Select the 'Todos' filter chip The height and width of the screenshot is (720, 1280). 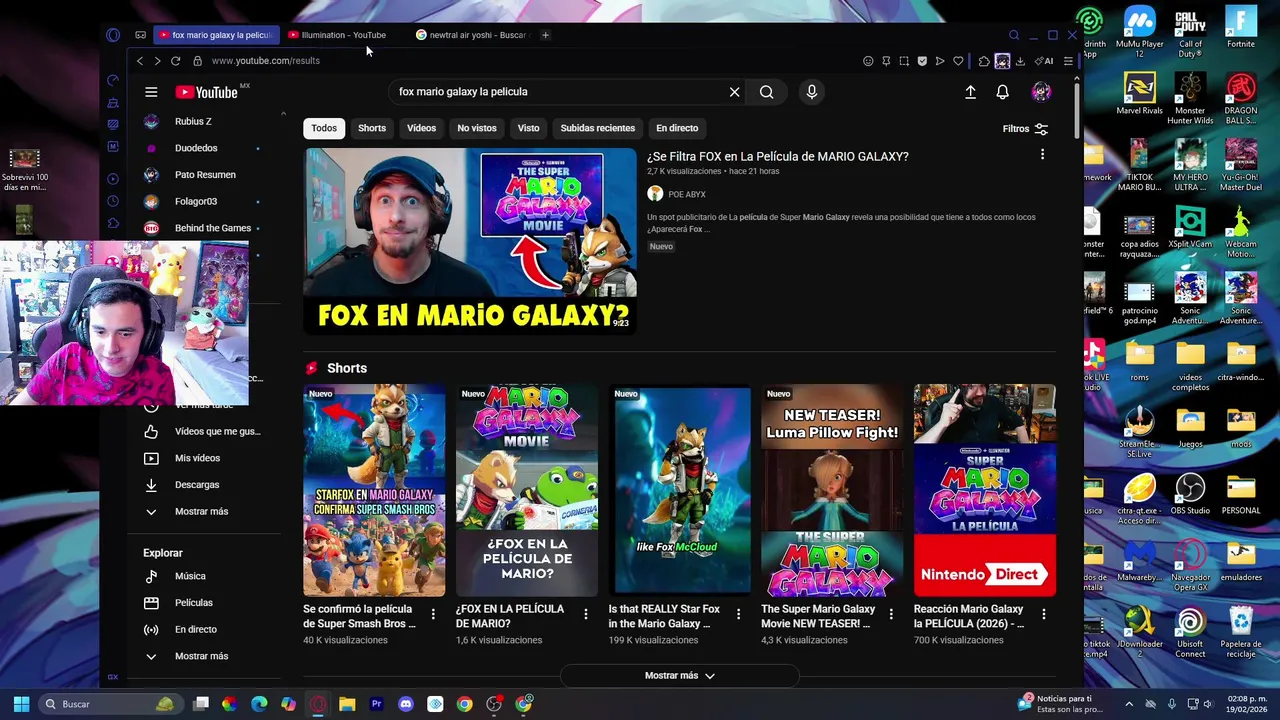(x=324, y=128)
